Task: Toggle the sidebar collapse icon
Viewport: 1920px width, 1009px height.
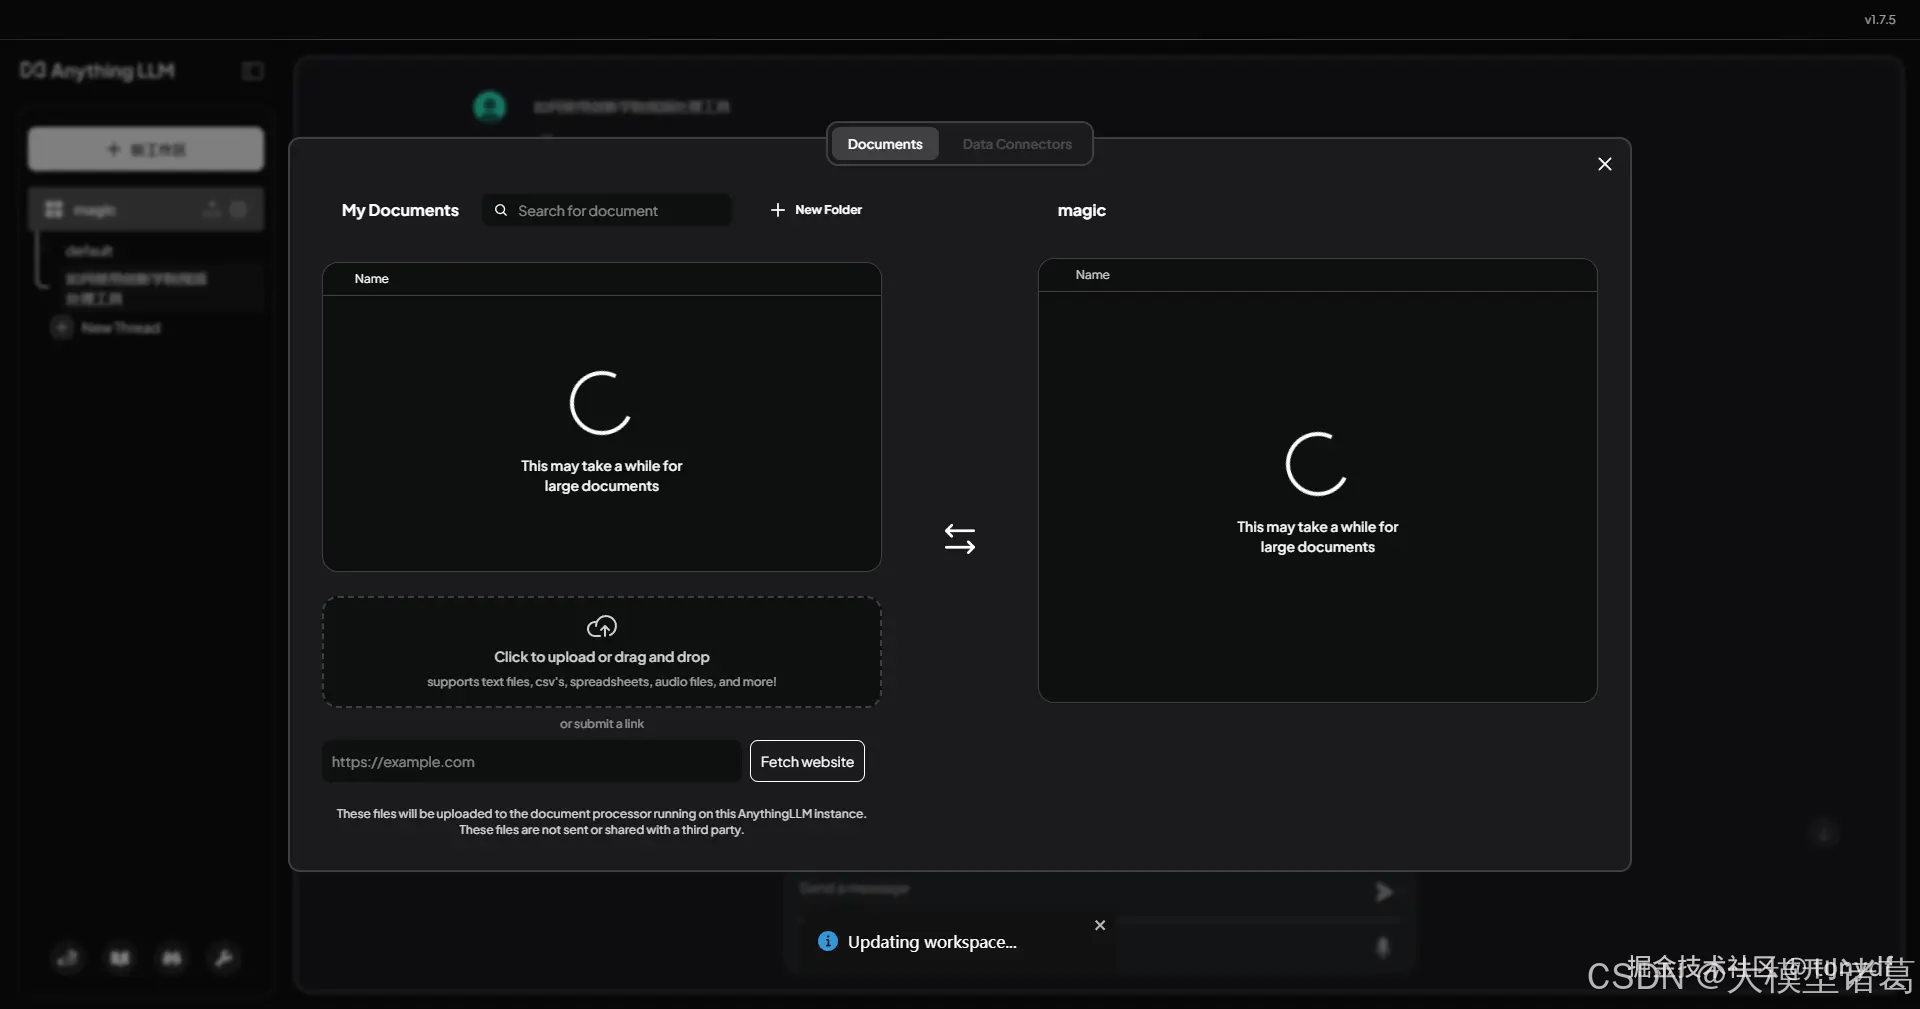Action: [253, 71]
